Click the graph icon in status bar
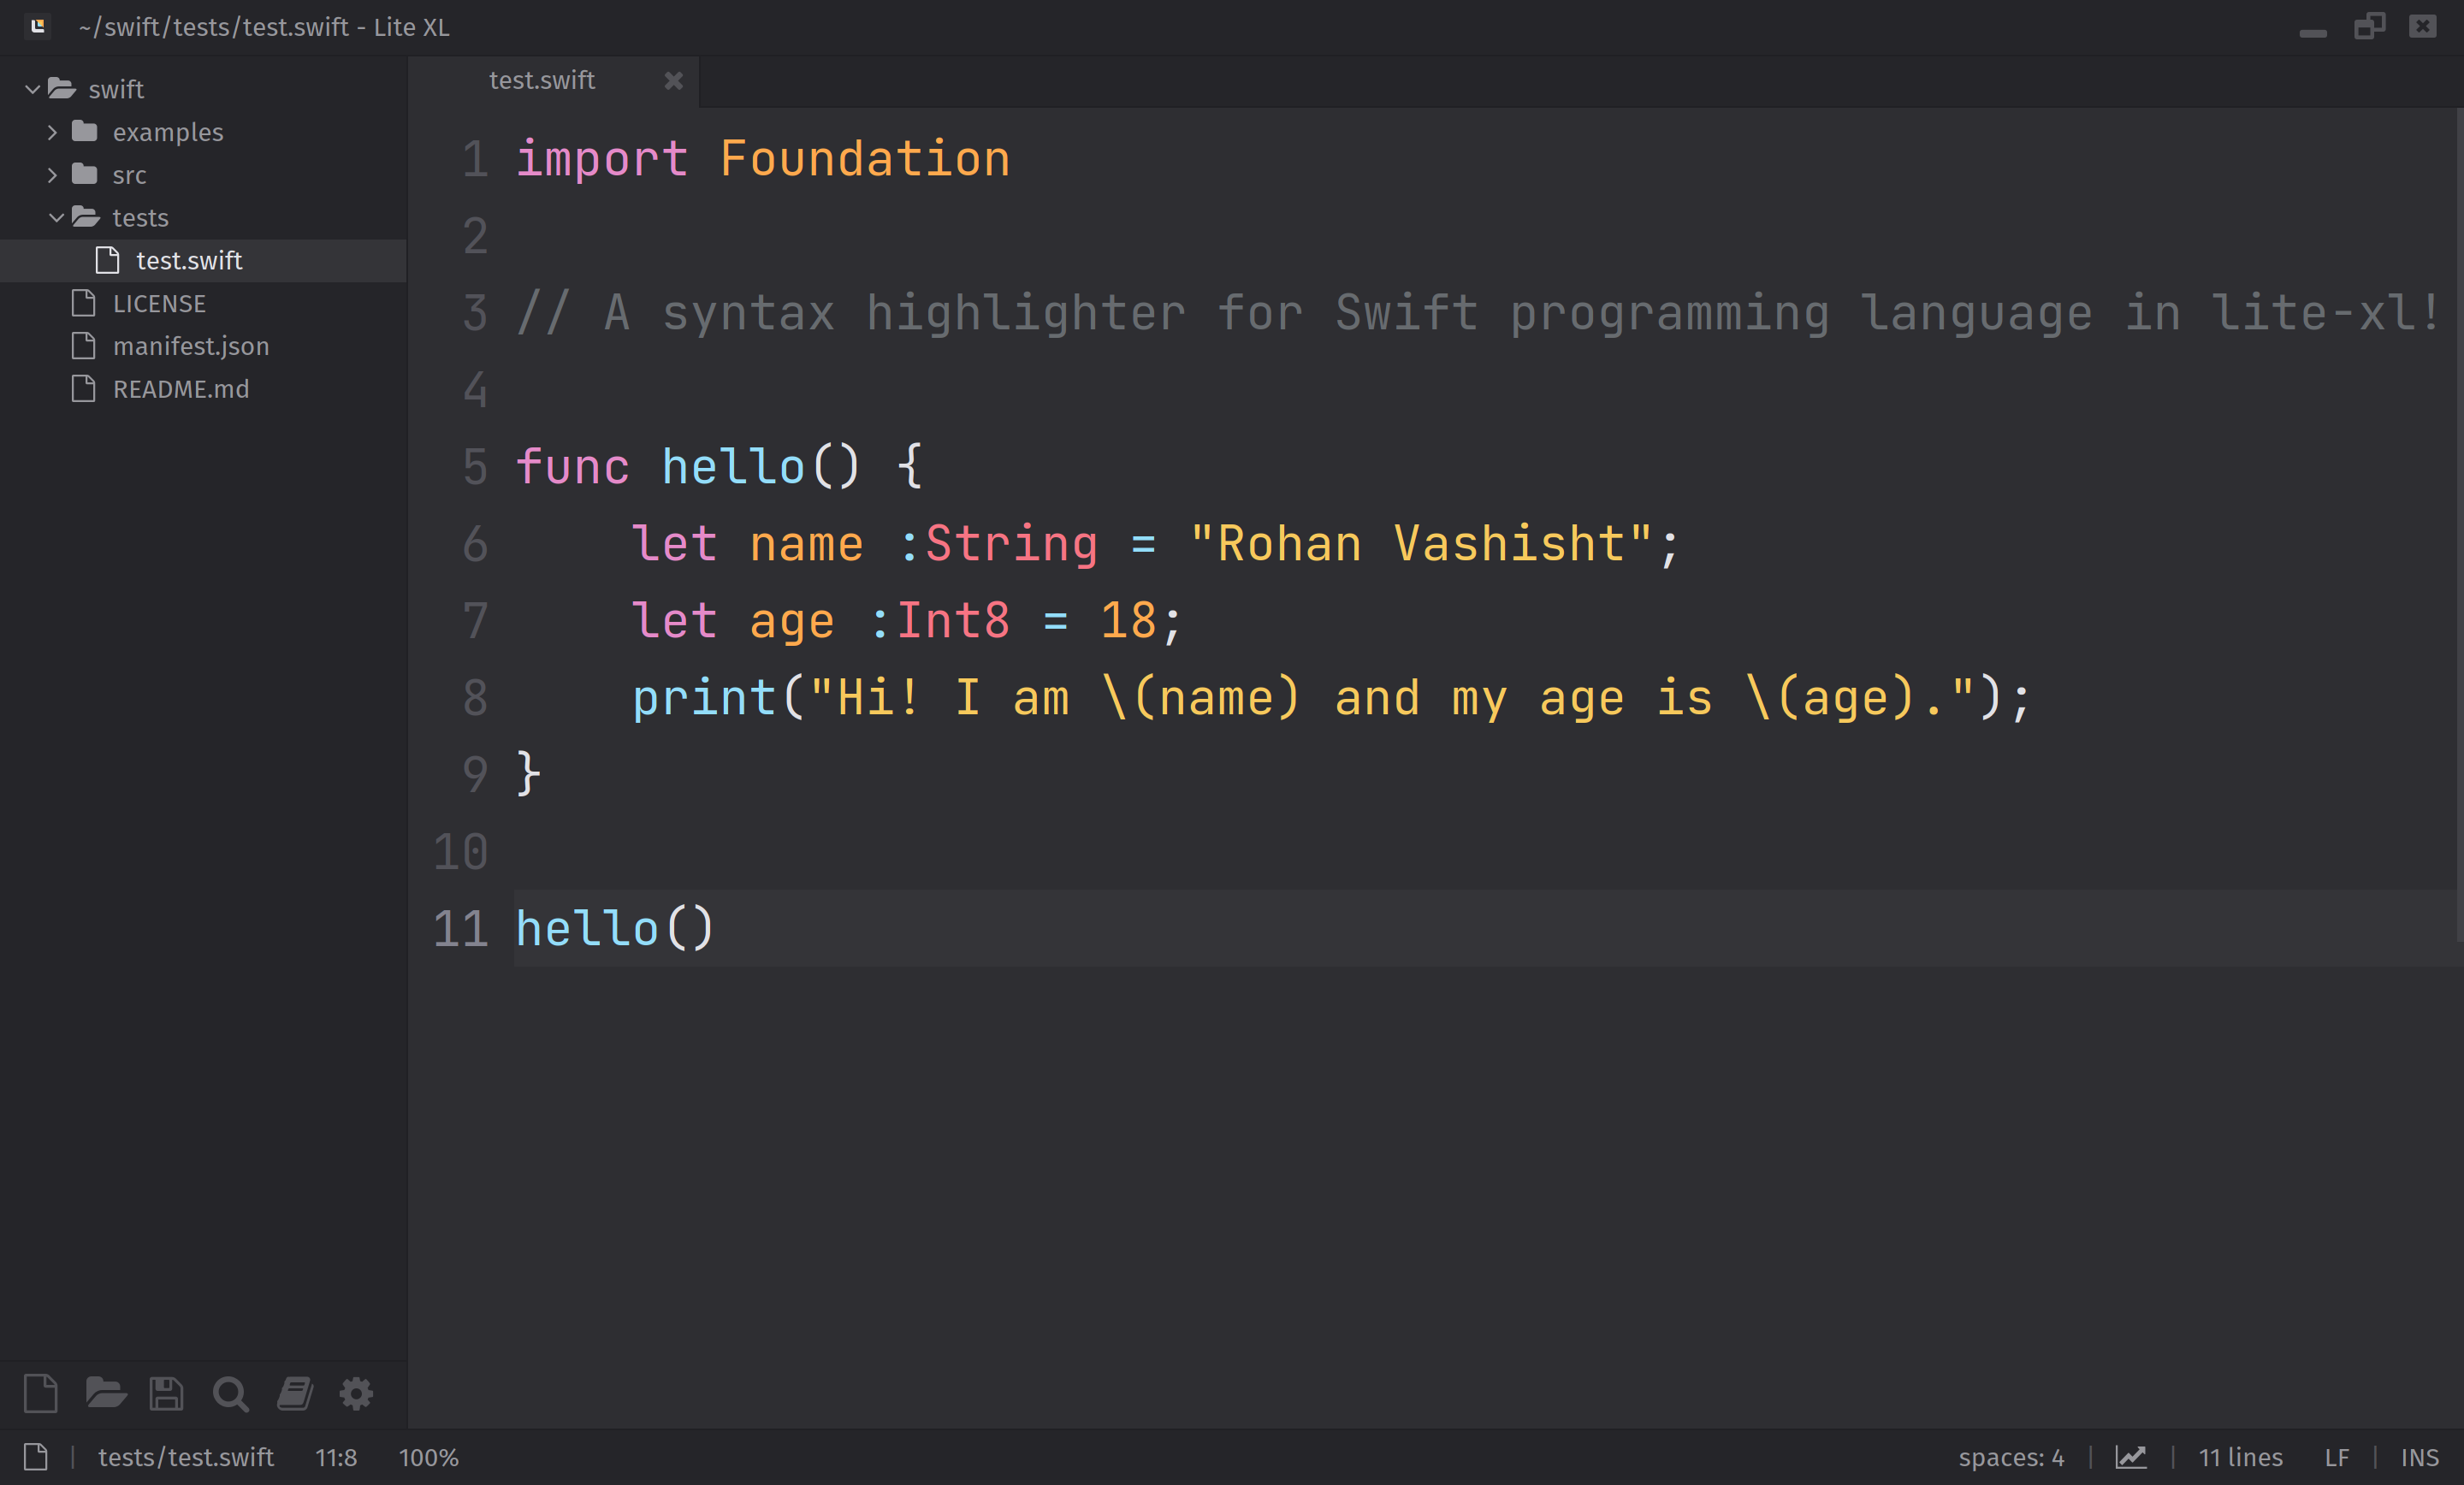This screenshot has width=2464, height=1485. click(2130, 1457)
